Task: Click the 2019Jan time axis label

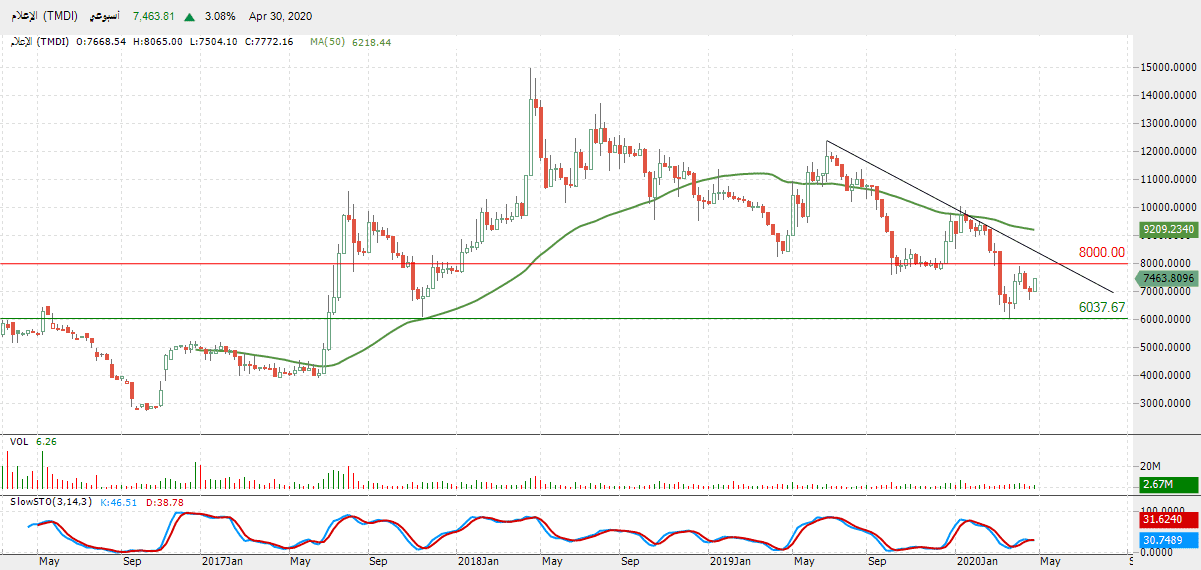Action: point(729,561)
